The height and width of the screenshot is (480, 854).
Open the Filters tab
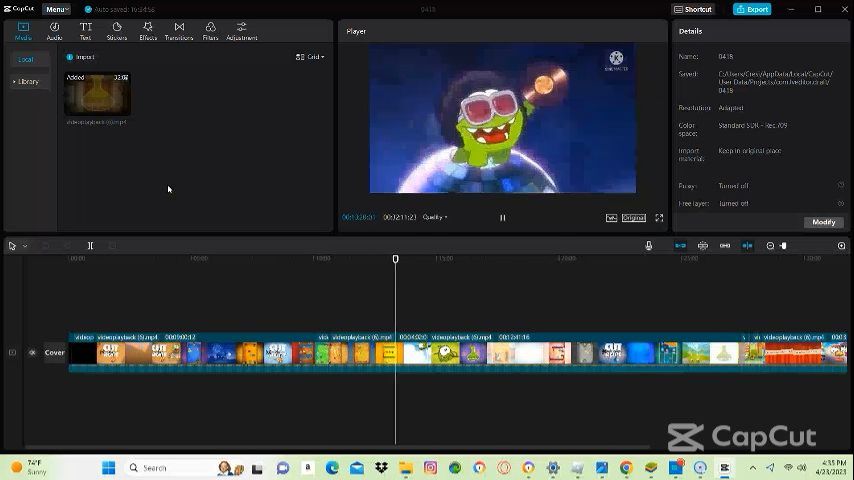tap(210, 31)
